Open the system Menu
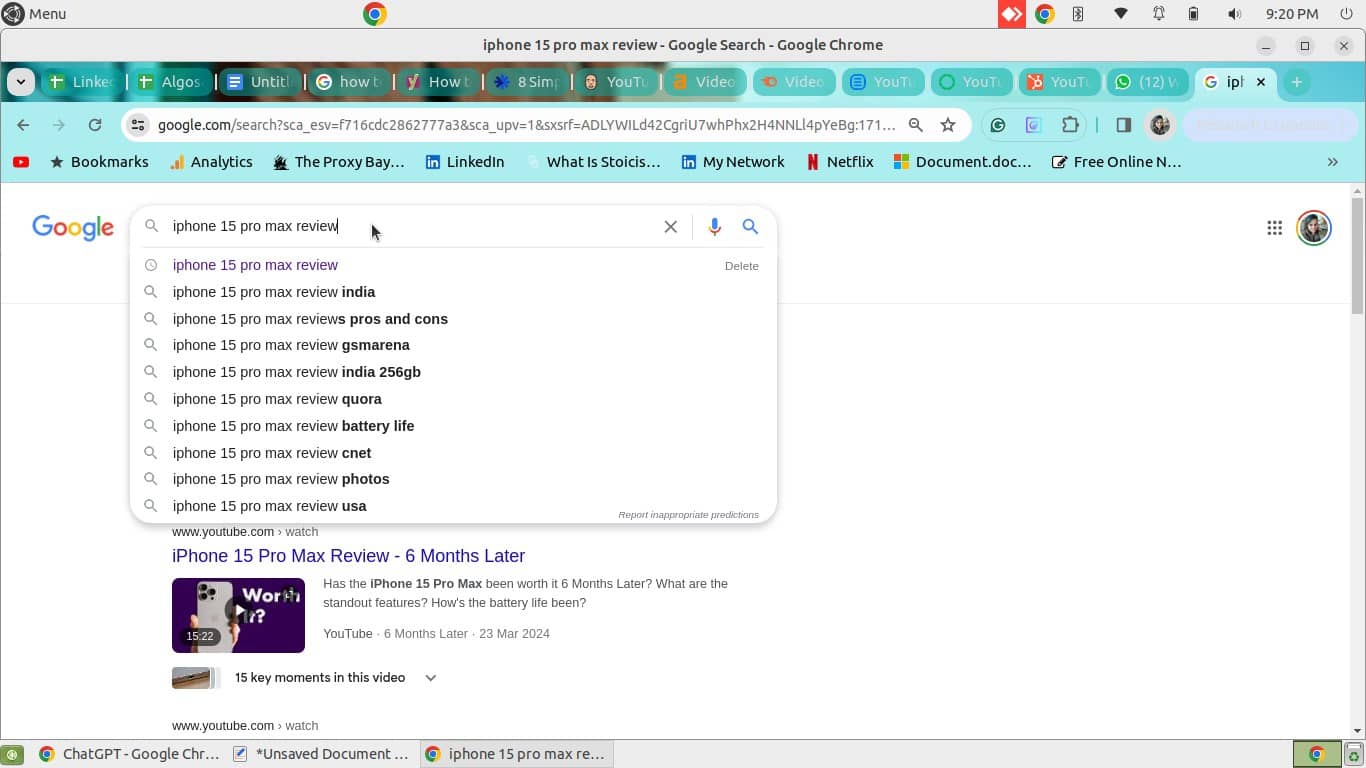Screen dimensions: 1366x768 click(x=34, y=14)
